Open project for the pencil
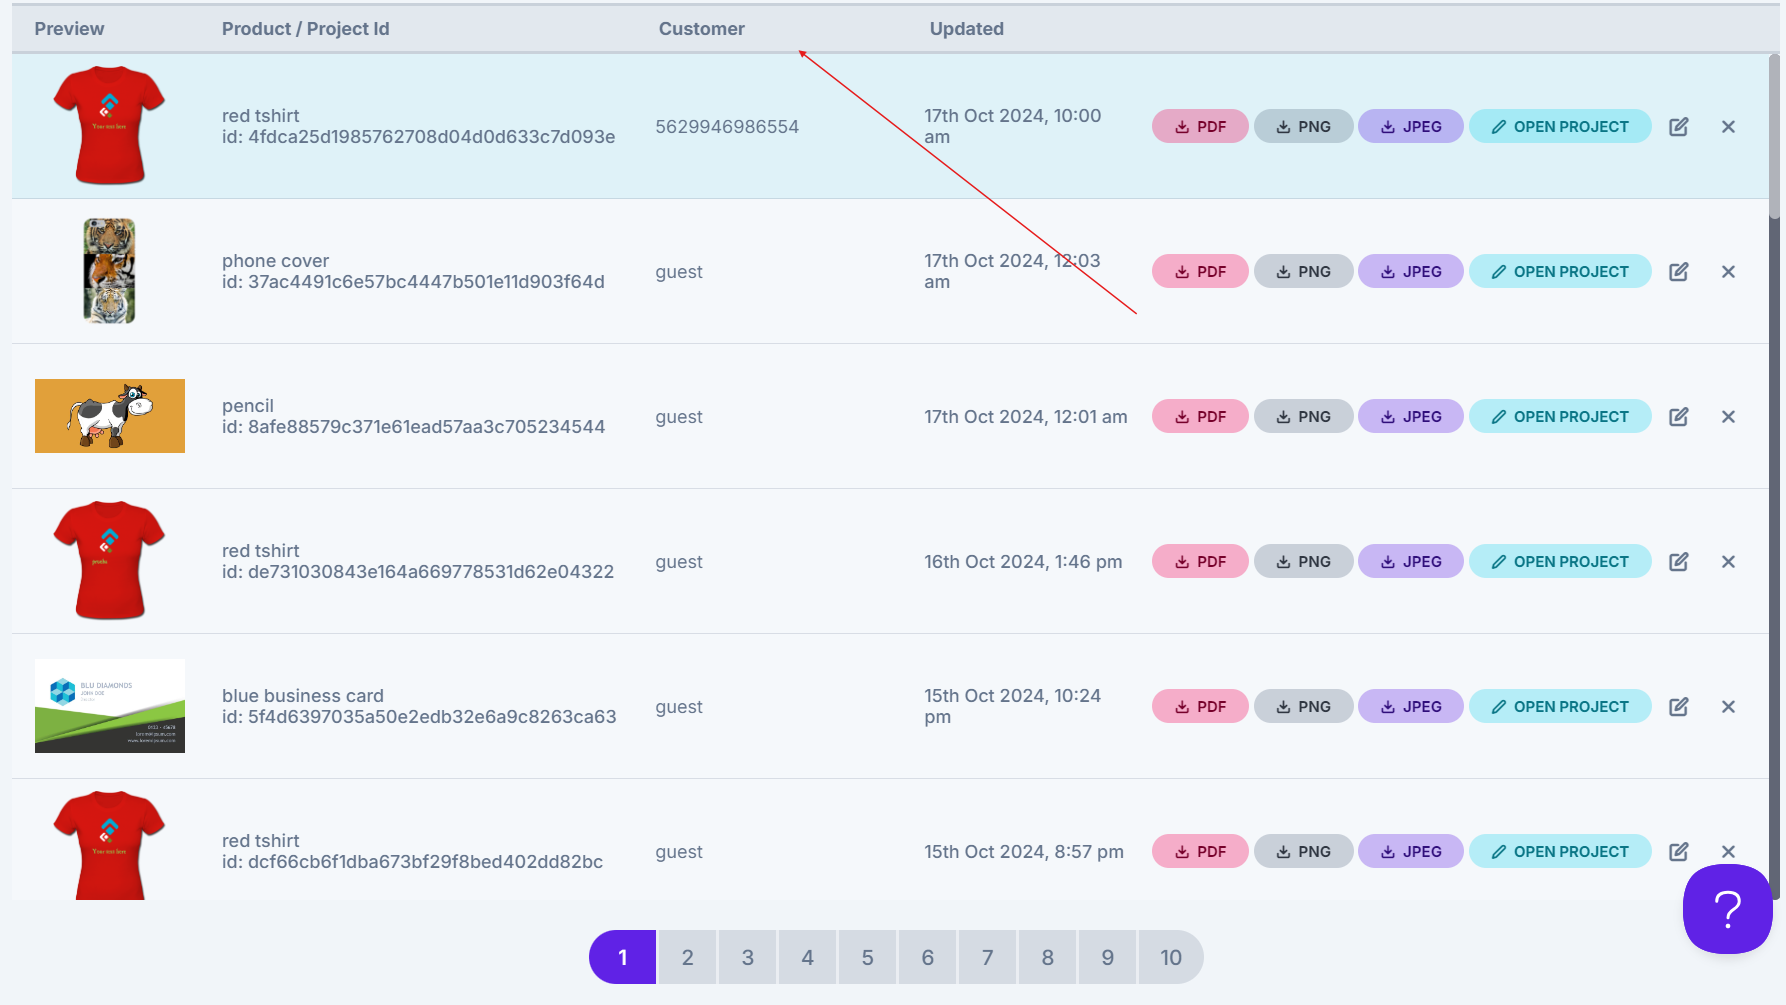This screenshot has width=1786, height=1005. (x=1560, y=417)
